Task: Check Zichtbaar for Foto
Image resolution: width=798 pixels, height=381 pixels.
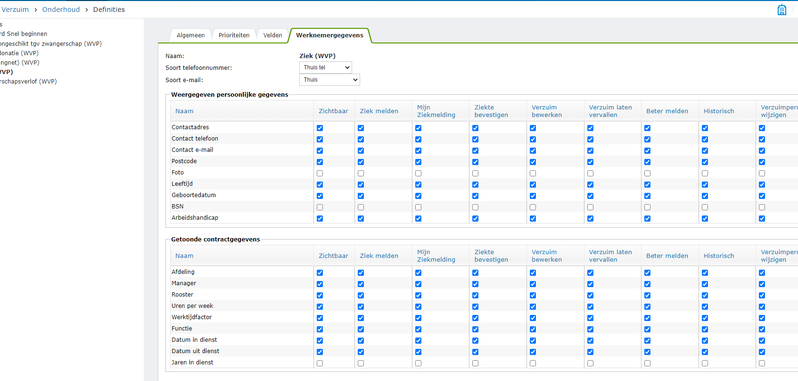Action: point(320,173)
